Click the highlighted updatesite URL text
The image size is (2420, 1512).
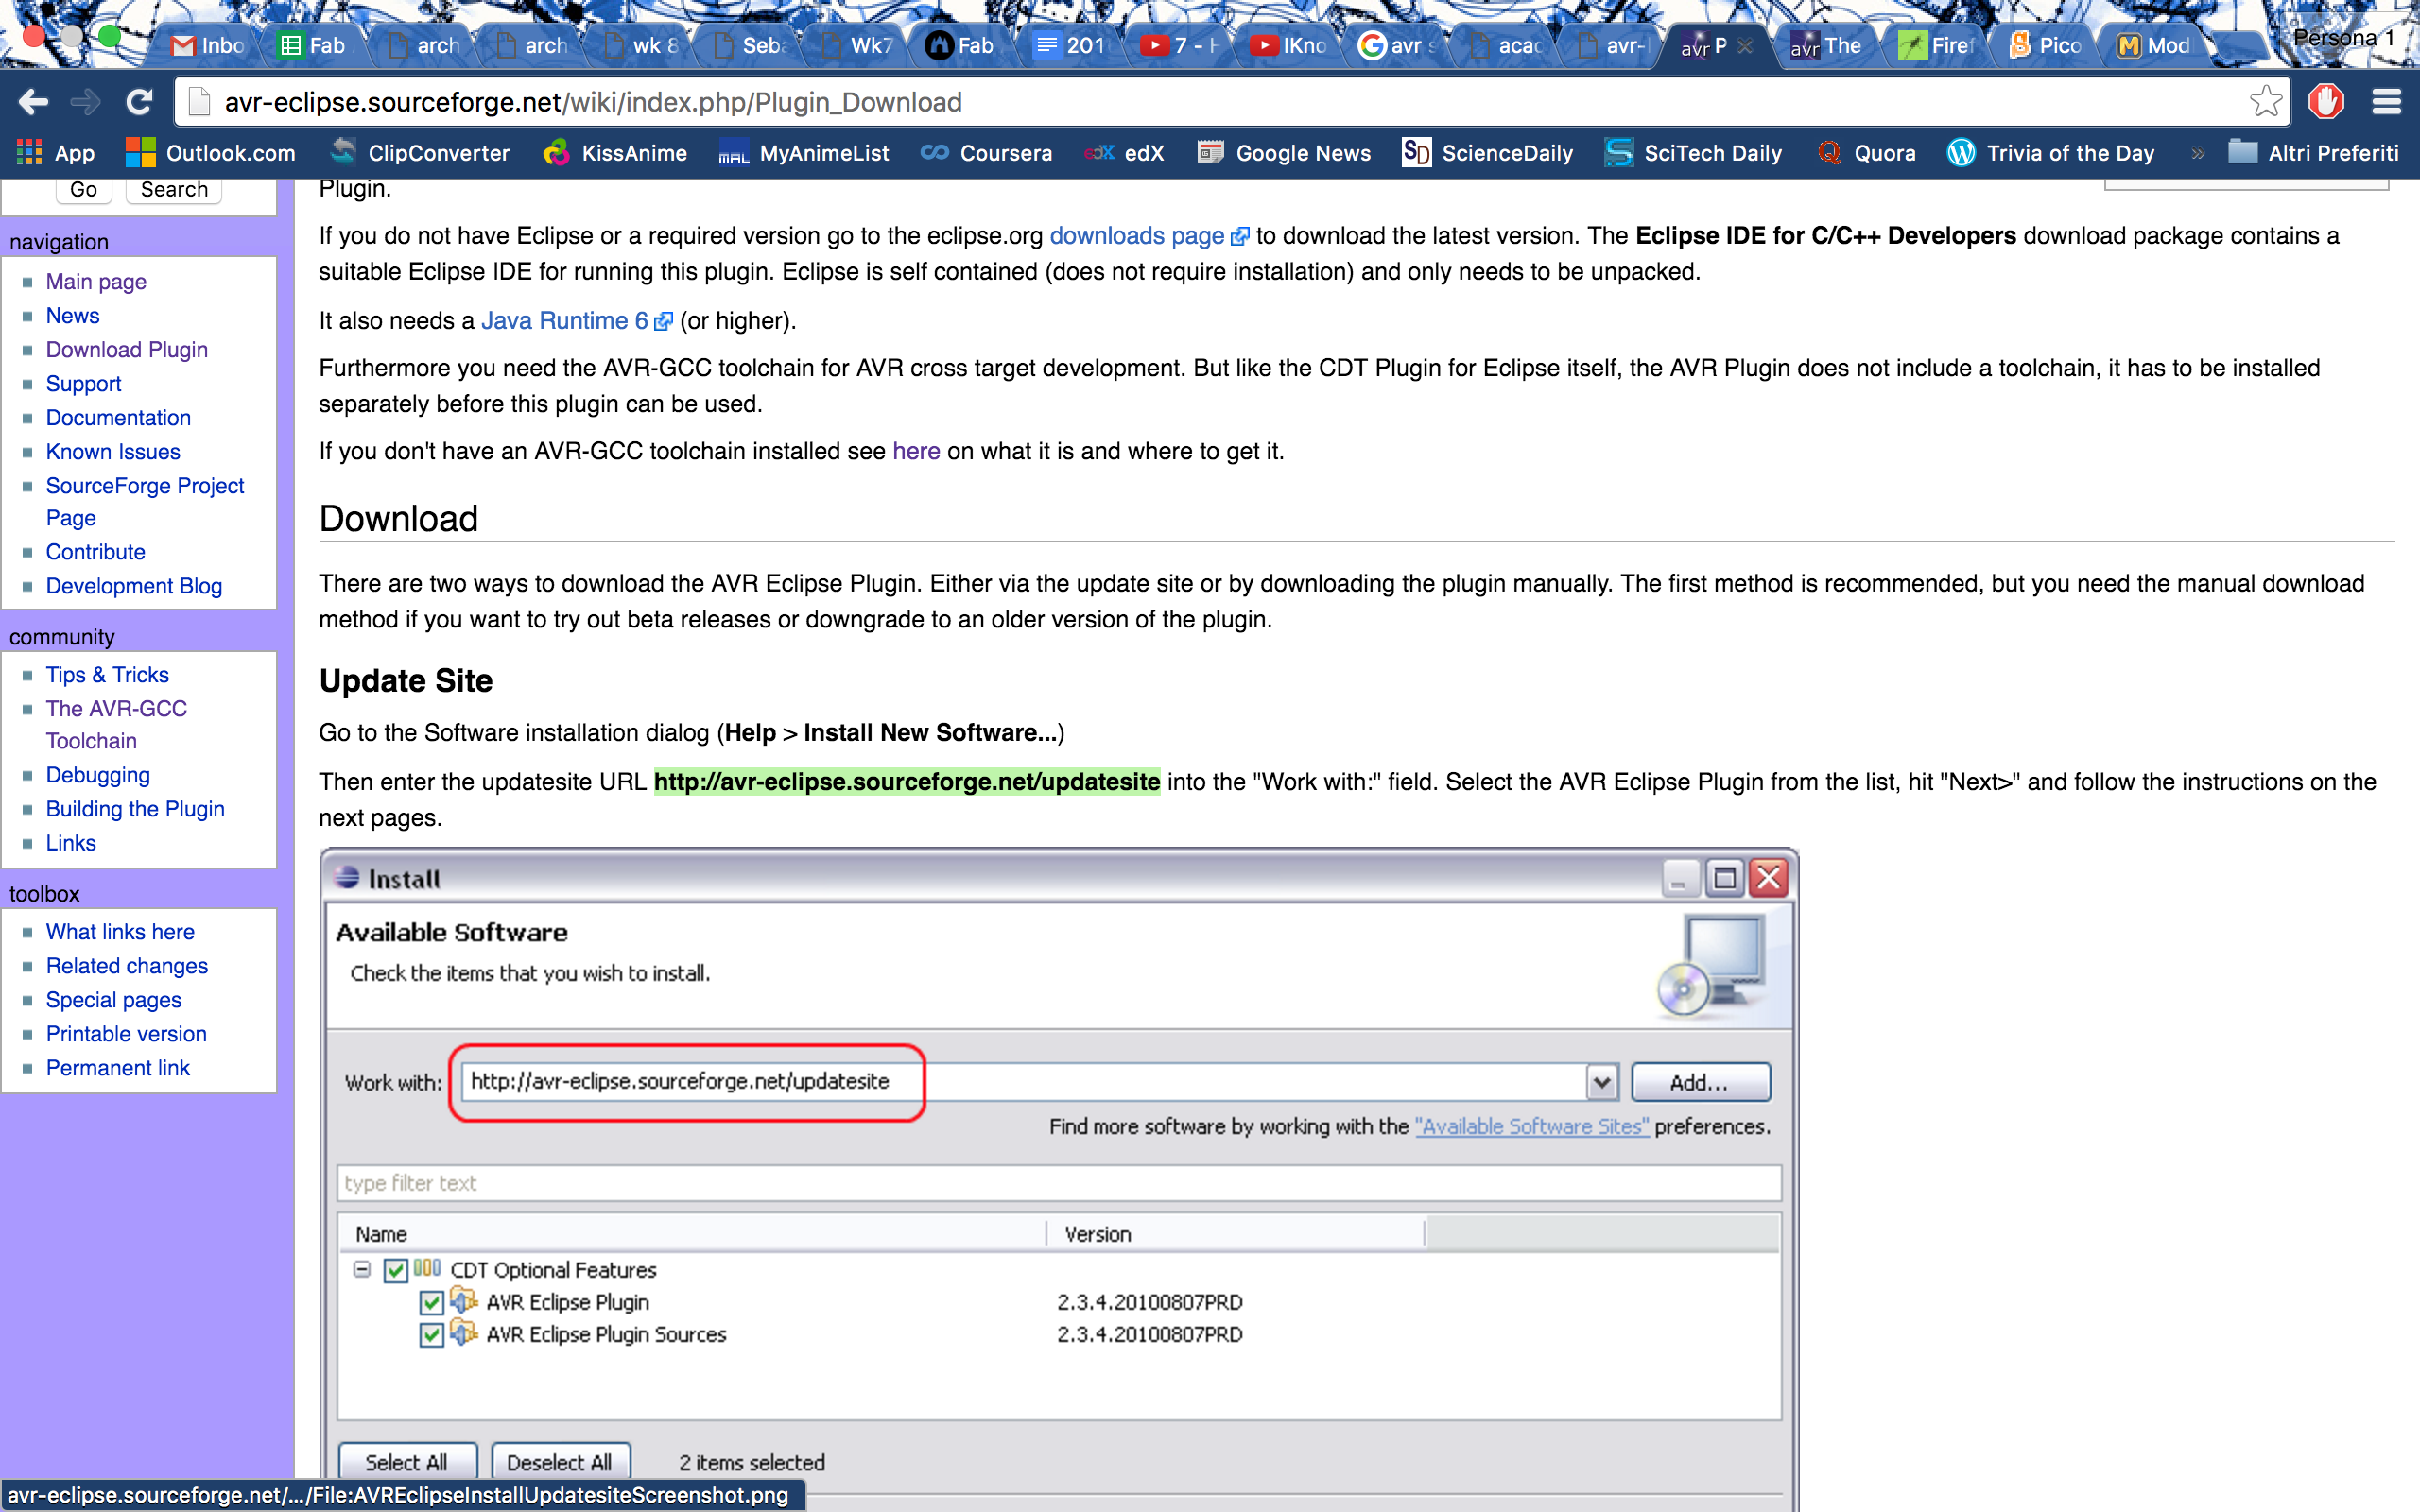click(x=906, y=782)
